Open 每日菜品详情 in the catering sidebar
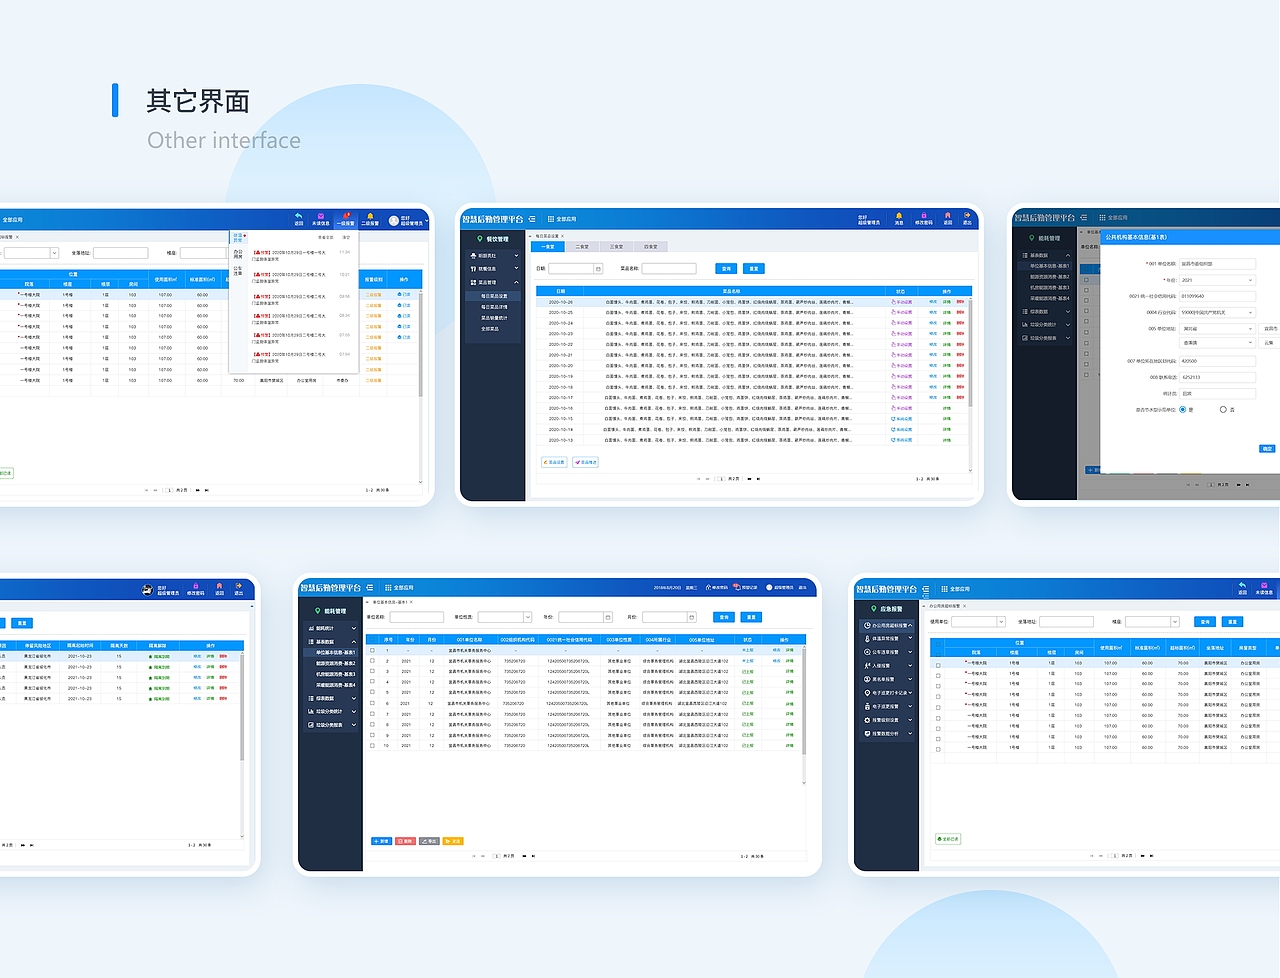 [x=494, y=307]
